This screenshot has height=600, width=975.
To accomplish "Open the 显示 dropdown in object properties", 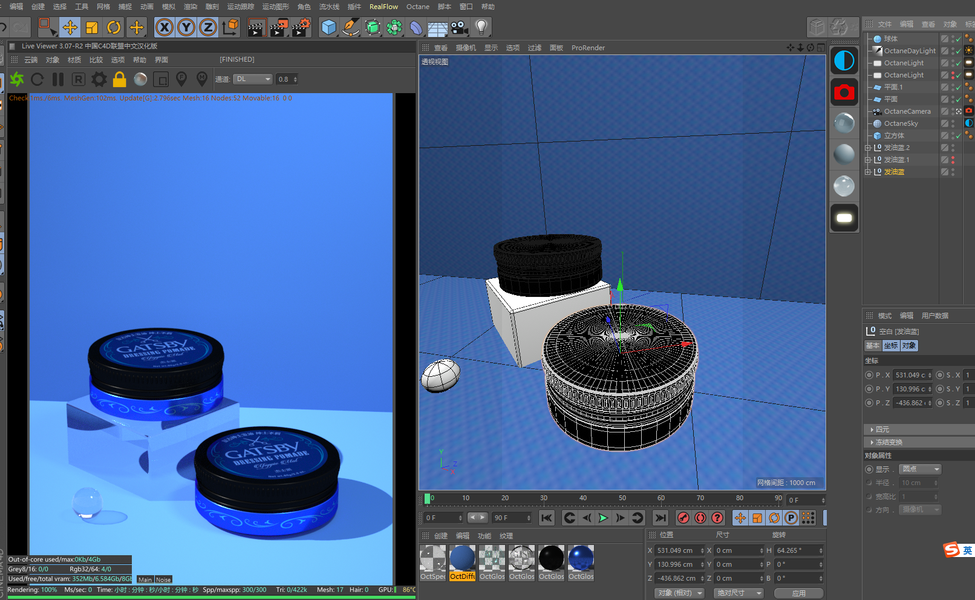I will pos(920,469).
